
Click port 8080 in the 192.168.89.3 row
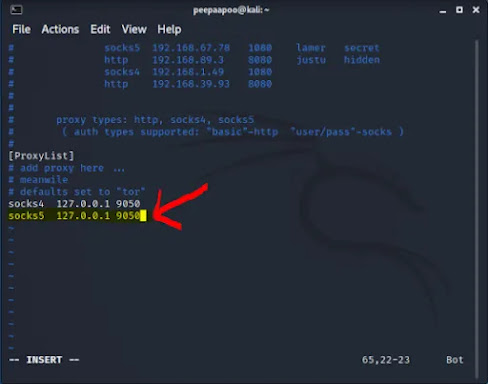click(260, 60)
